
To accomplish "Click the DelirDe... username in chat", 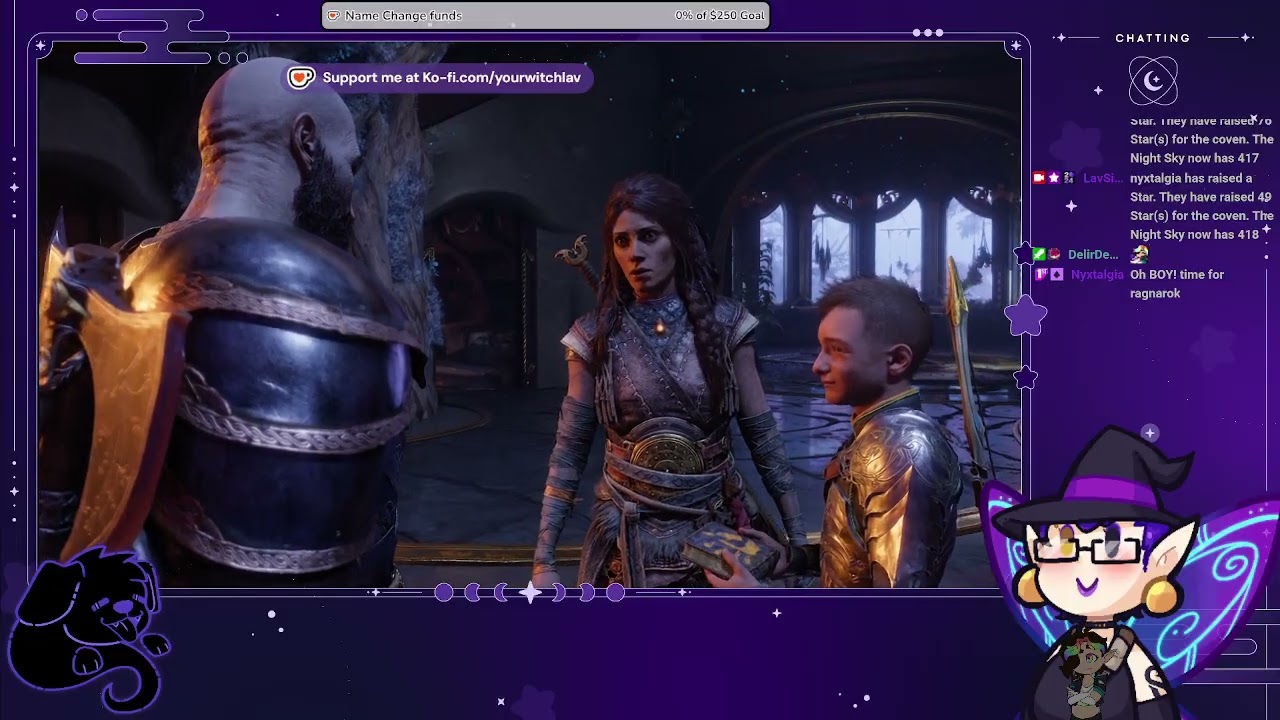I will click(1093, 255).
